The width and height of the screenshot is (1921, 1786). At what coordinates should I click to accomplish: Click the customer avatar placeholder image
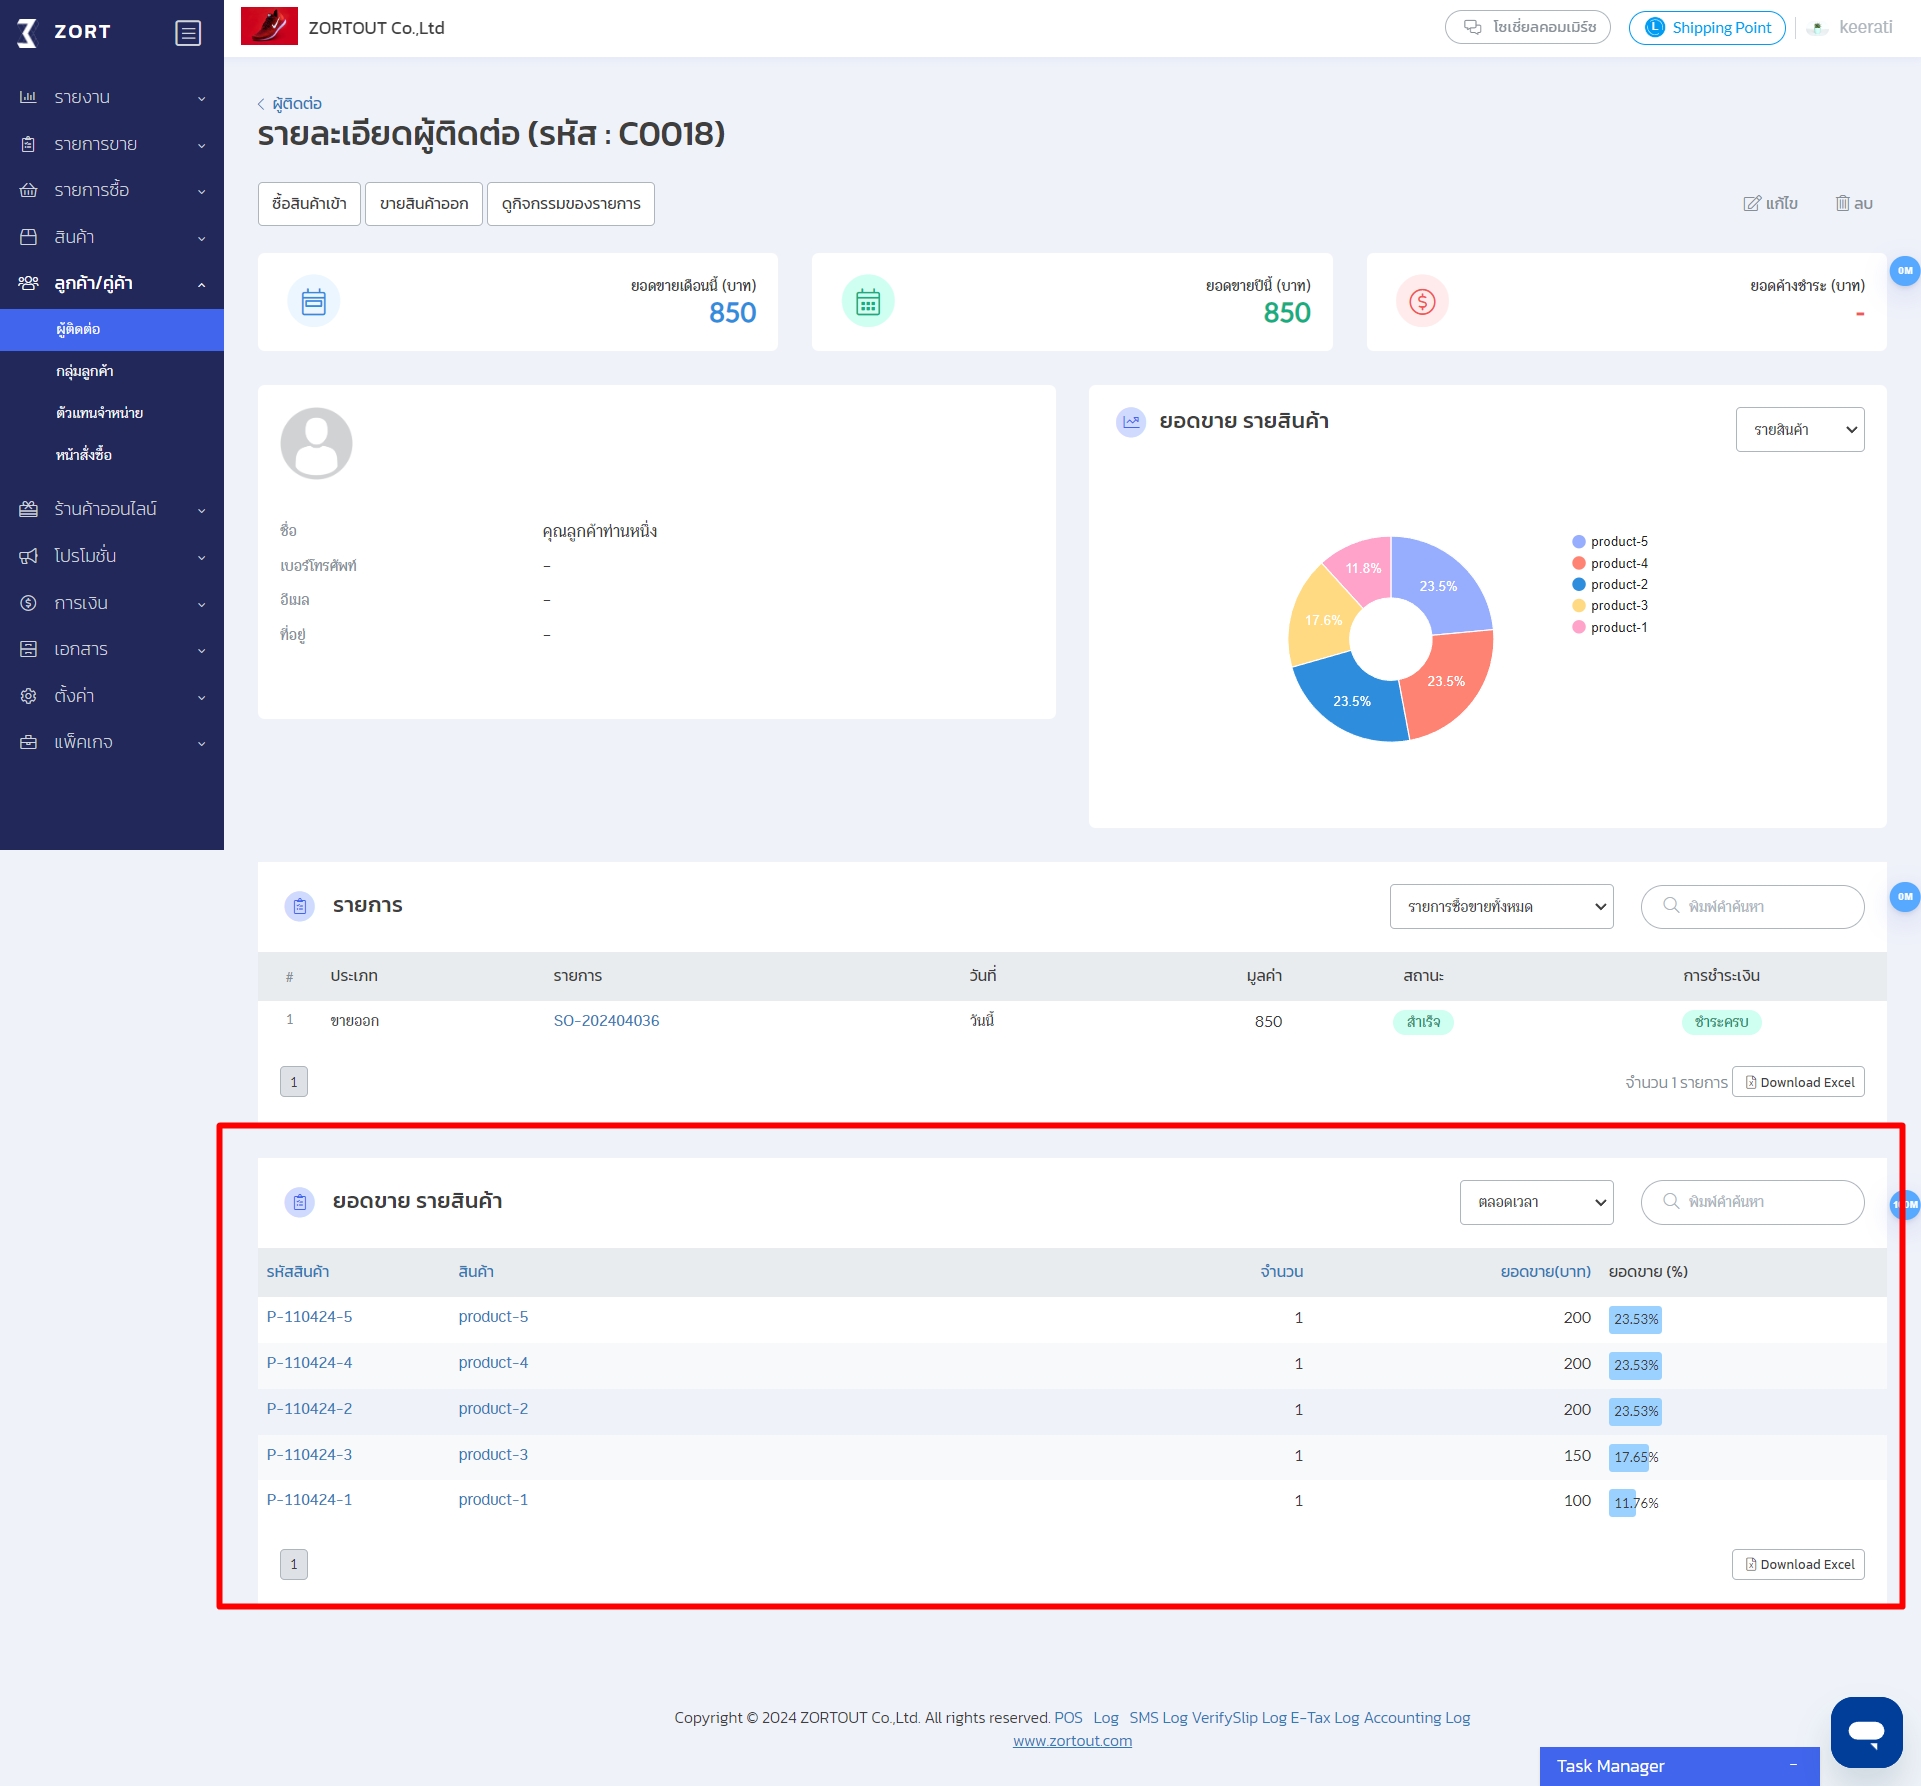tap(316, 443)
